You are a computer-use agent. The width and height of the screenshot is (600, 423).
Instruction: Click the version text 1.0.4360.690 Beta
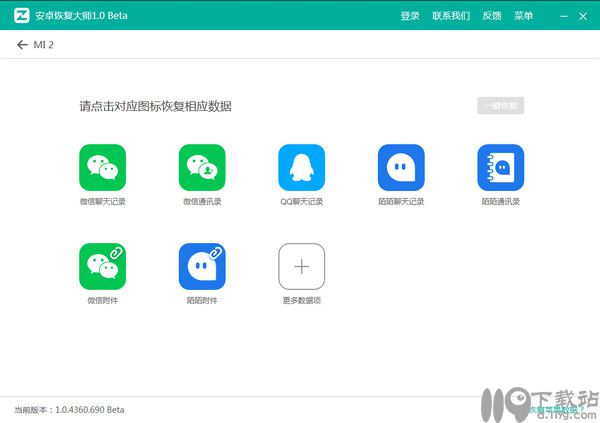click(x=90, y=410)
